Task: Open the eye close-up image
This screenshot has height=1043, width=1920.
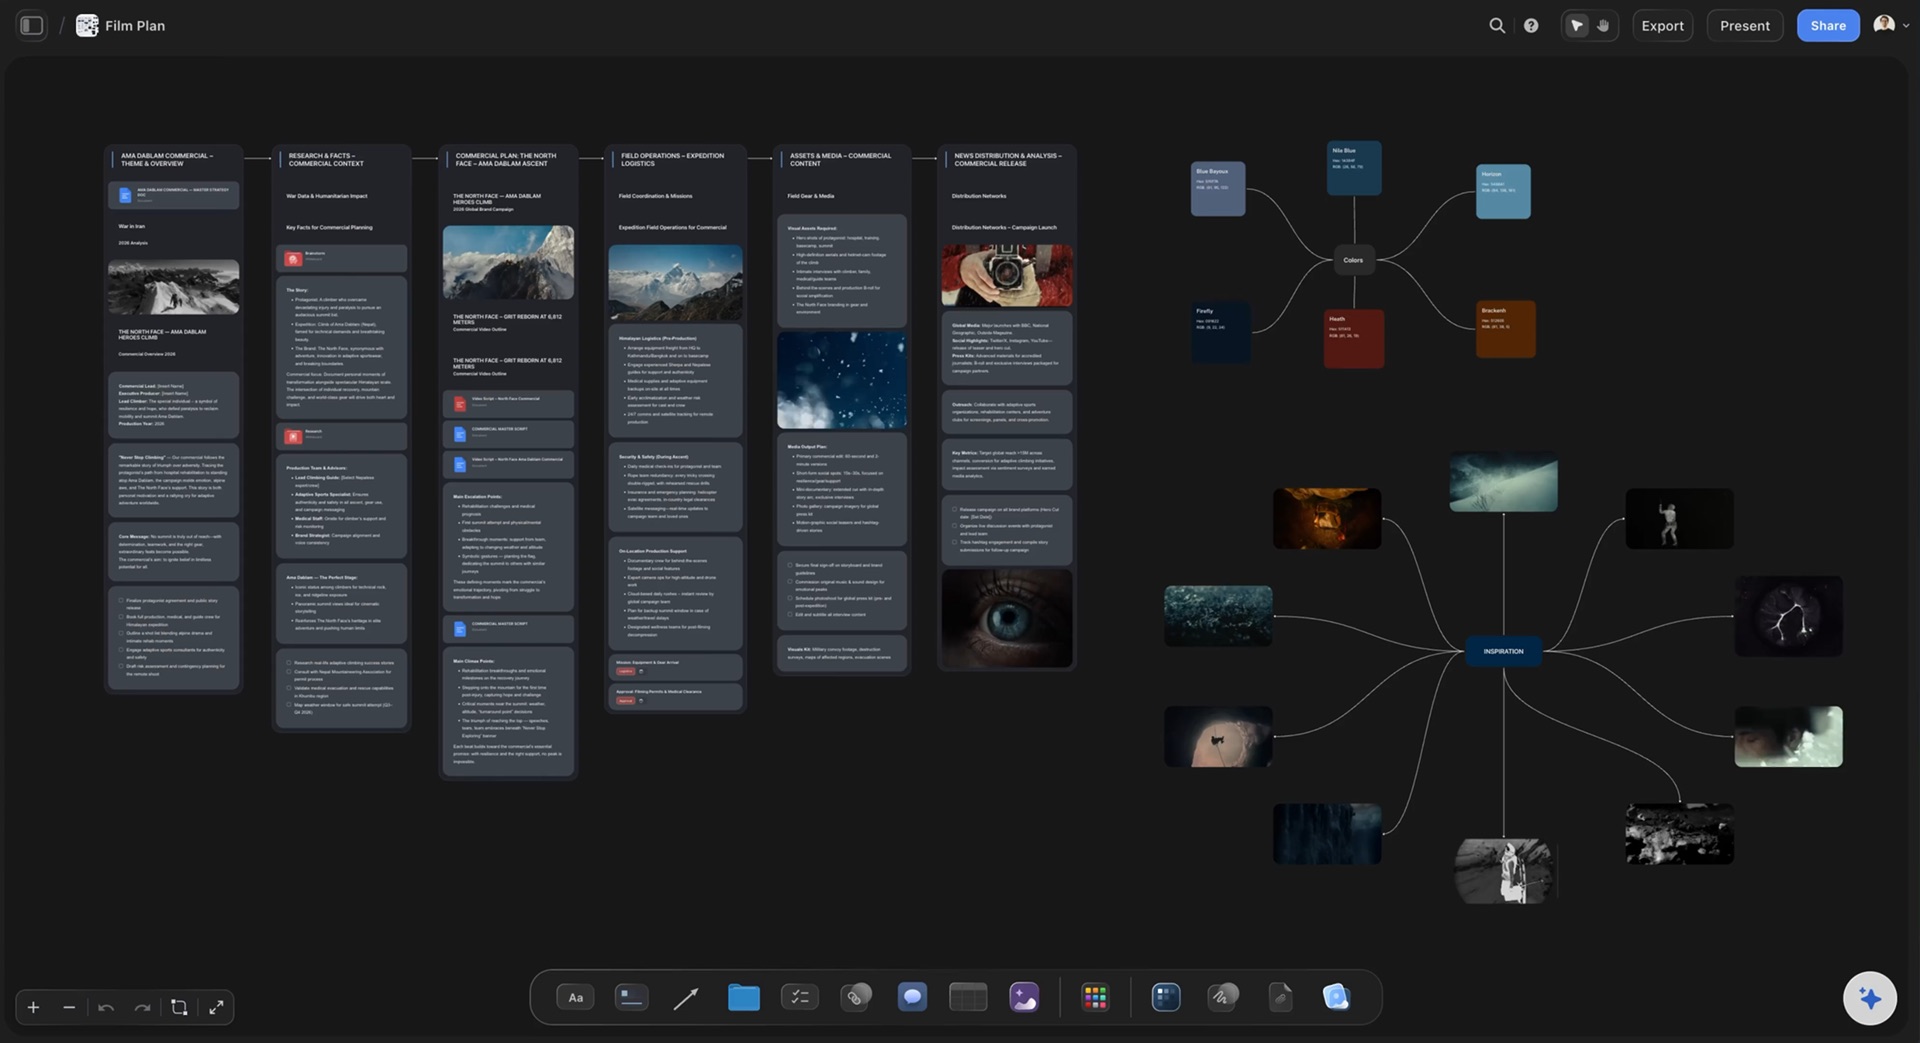Action: [1007, 619]
